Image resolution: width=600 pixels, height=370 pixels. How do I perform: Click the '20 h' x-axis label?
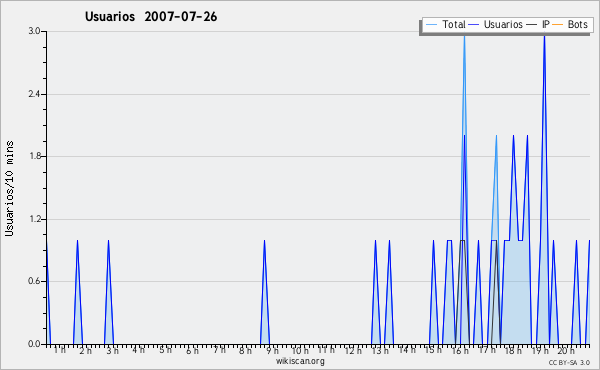pos(566,351)
